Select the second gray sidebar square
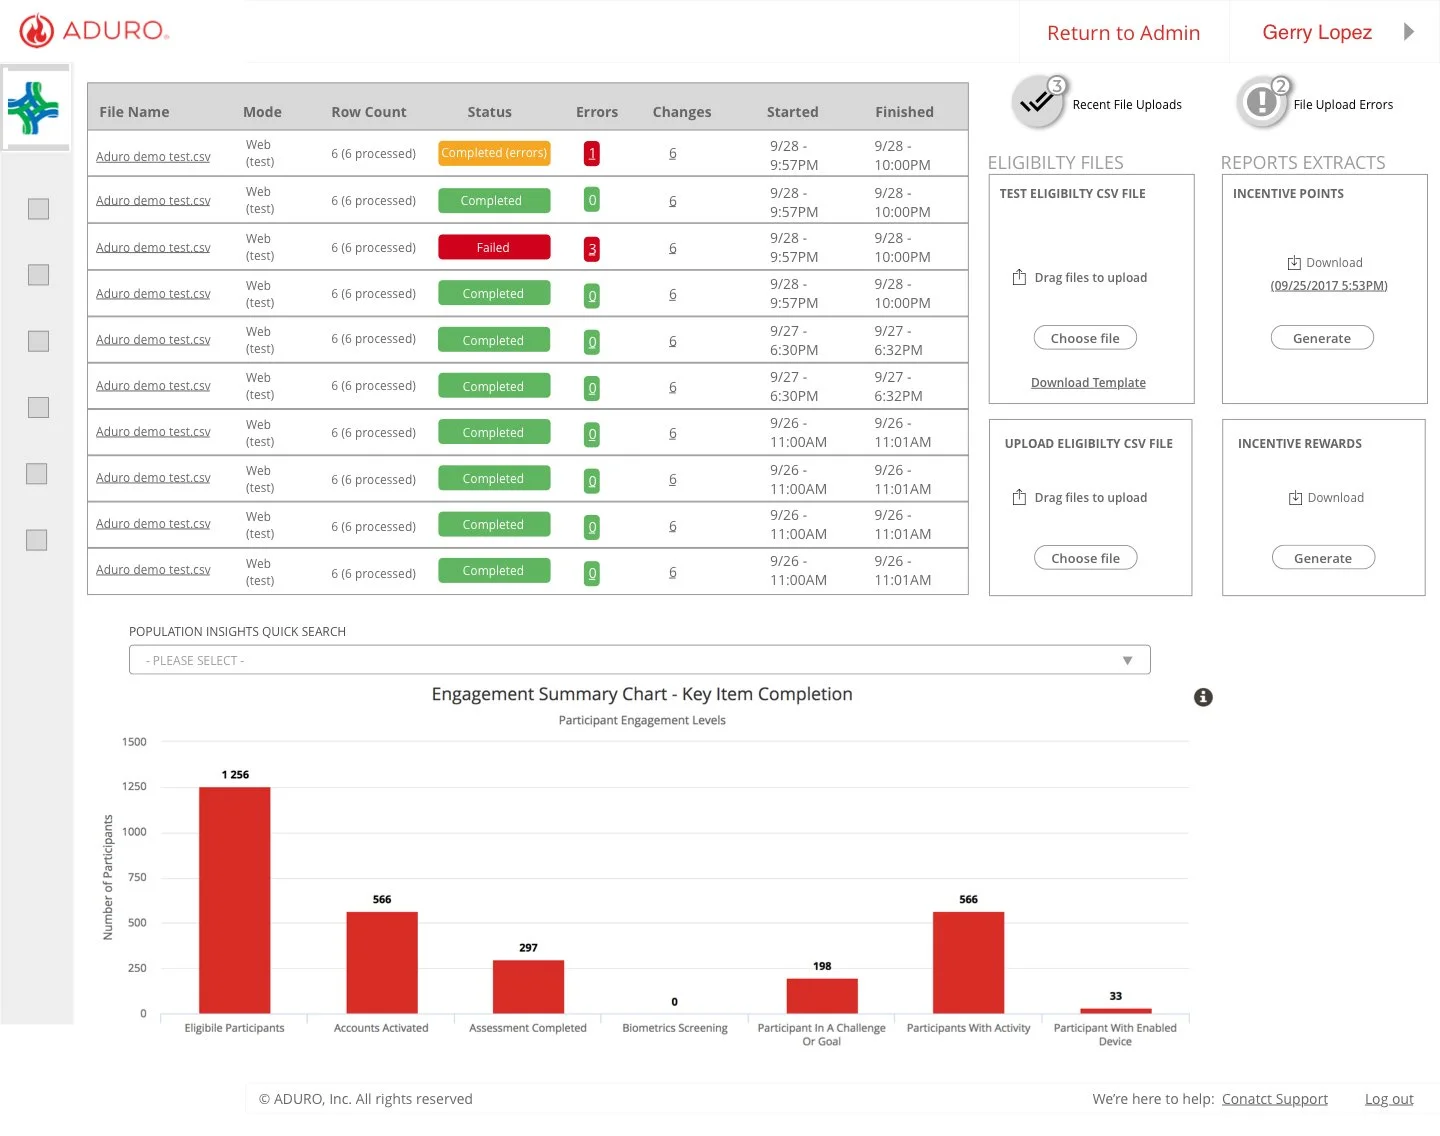 38,275
